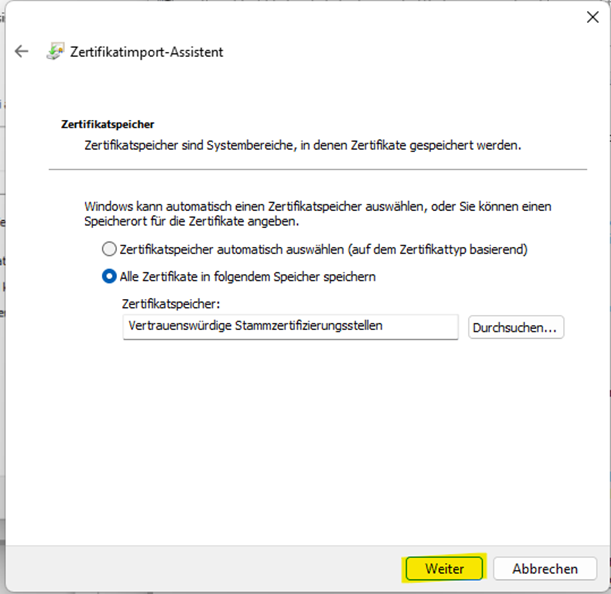Image resolution: width=611 pixels, height=594 pixels.
Task: Click the bold Zertifikatspeicher heading
Action: [x=108, y=124]
